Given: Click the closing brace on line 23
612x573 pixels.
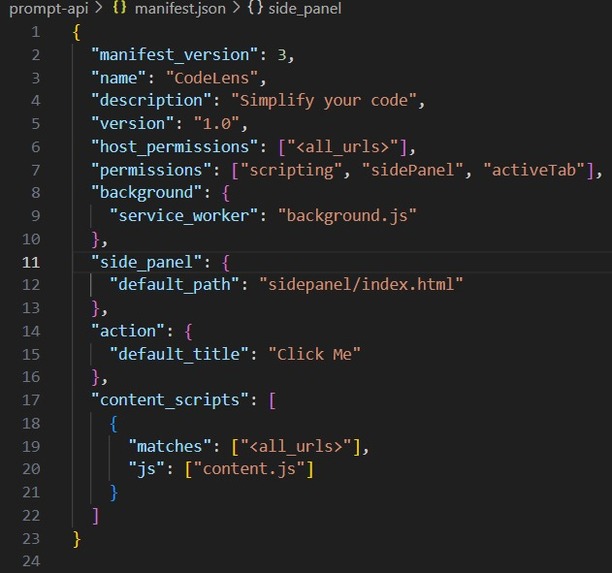Looking at the screenshot, I should click(x=76, y=539).
